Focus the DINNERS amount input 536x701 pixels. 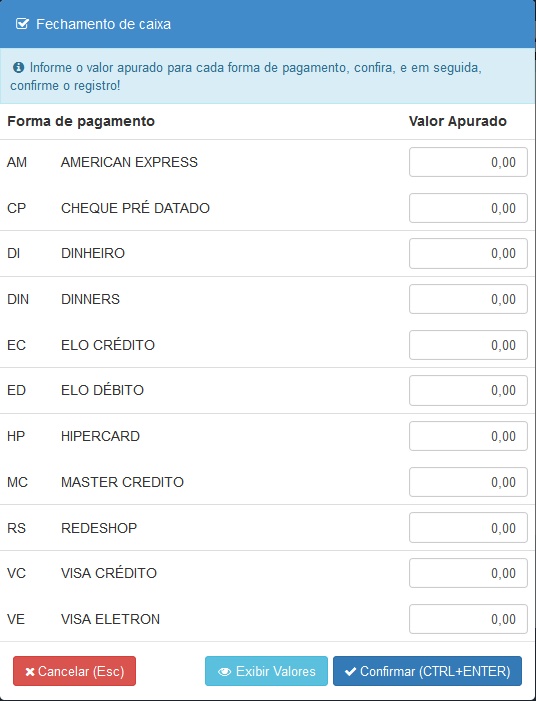click(468, 299)
